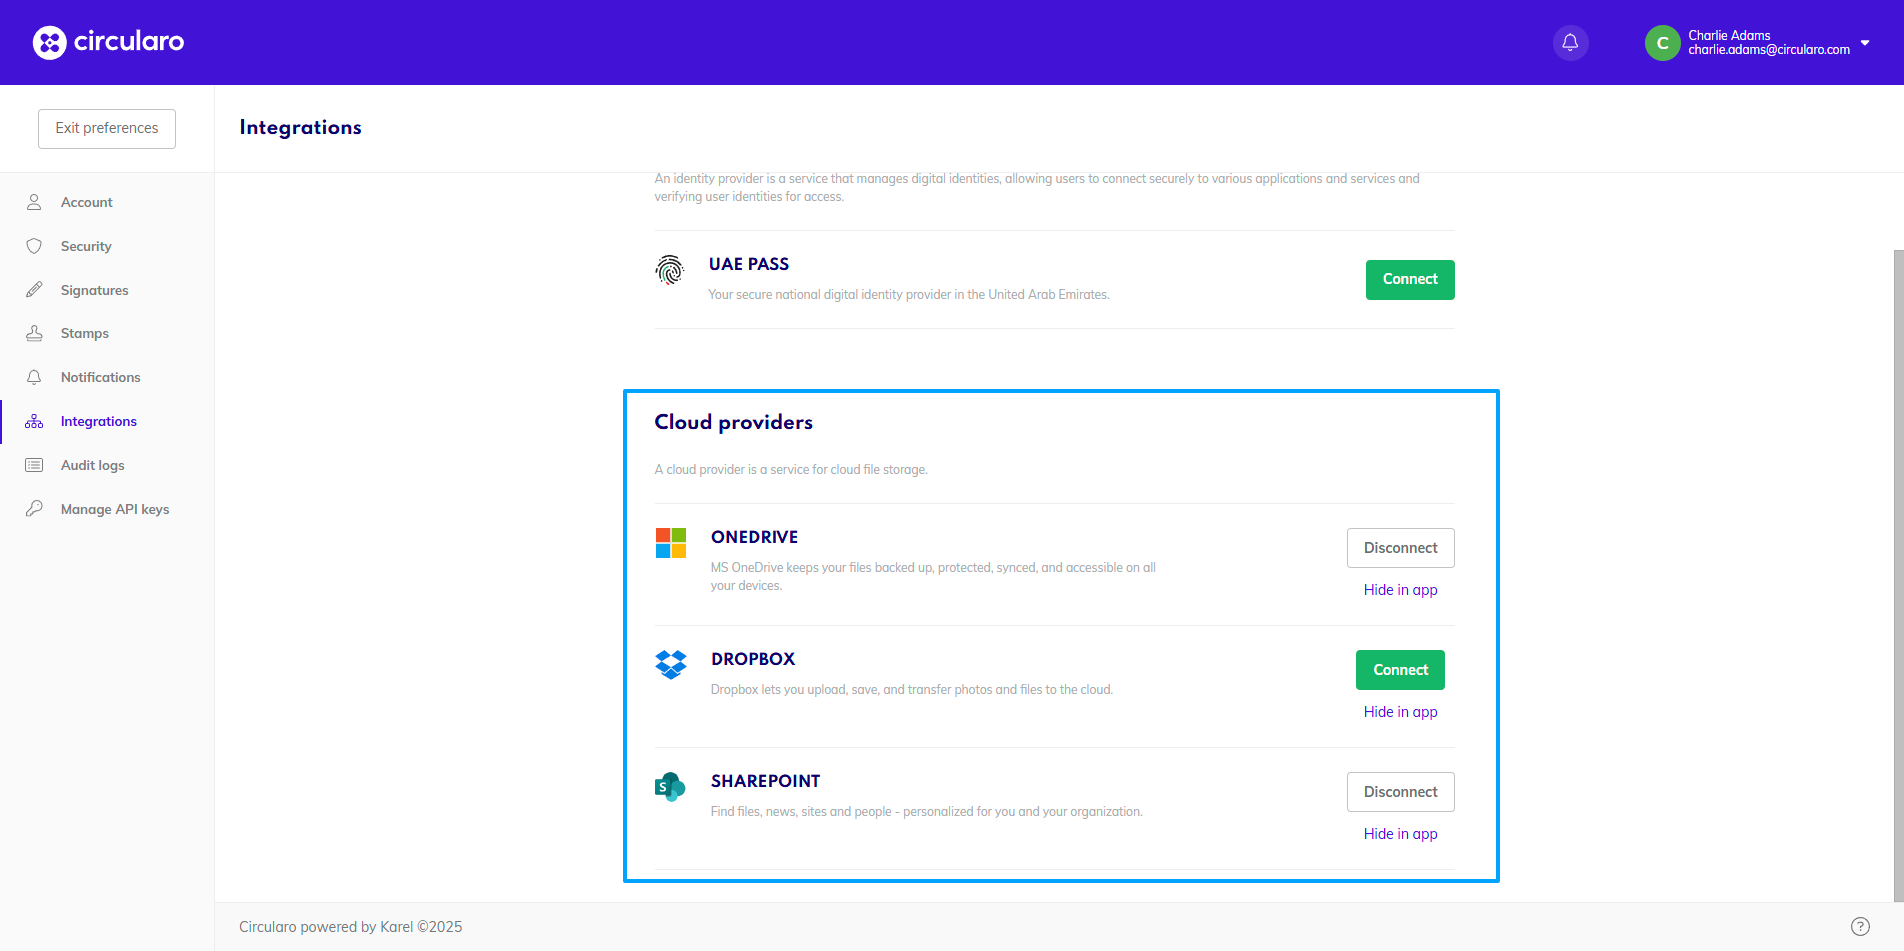Click the Manage API keys key icon
Viewport: 1904px width, 951px height.
pos(34,509)
